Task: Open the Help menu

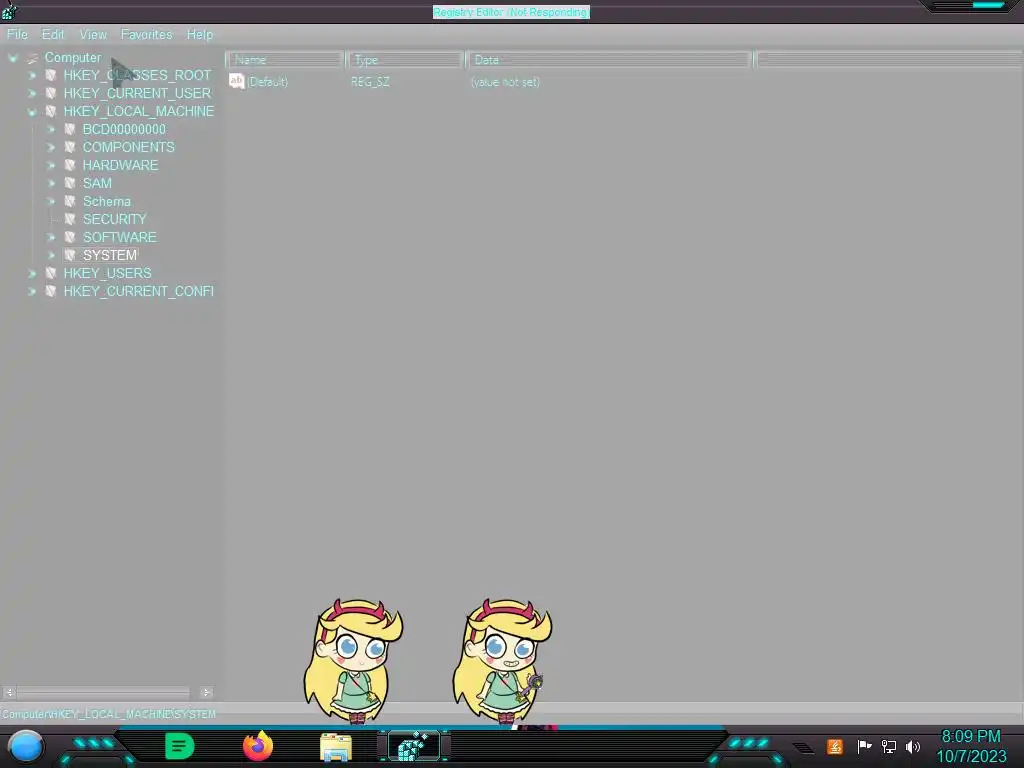Action: pos(200,35)
